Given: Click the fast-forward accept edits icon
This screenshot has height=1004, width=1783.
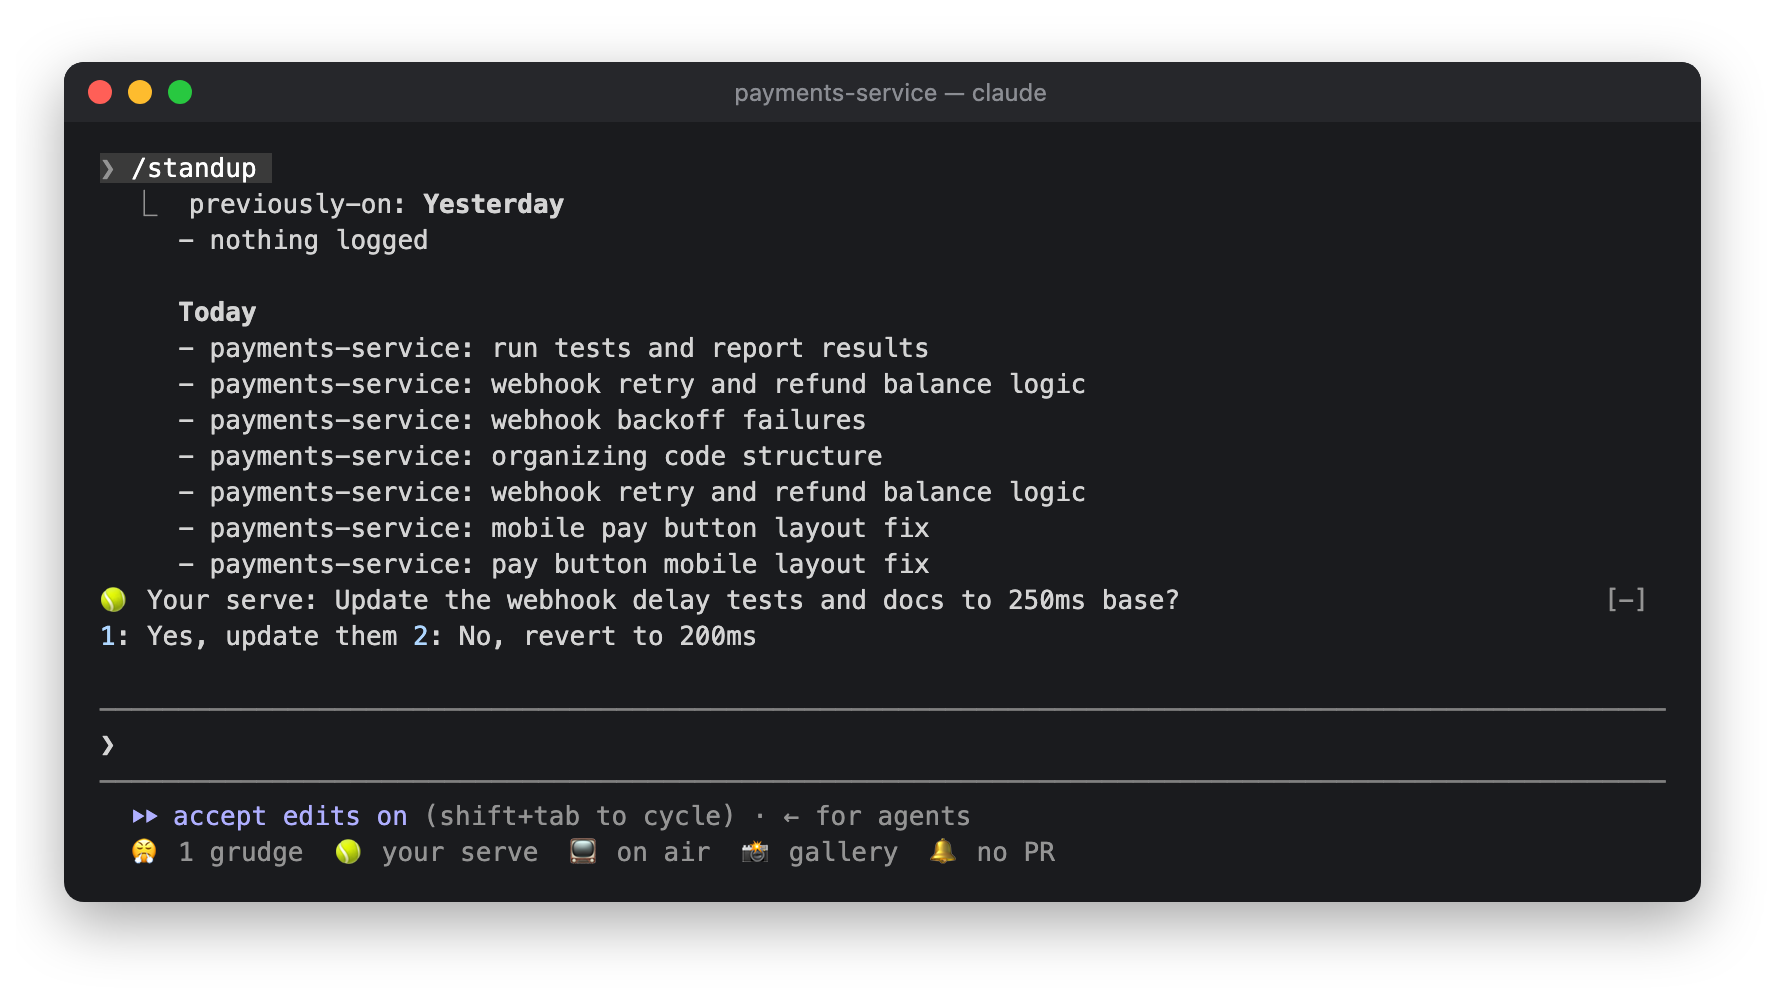Looking at the screenshot, I should pos(145,816).
